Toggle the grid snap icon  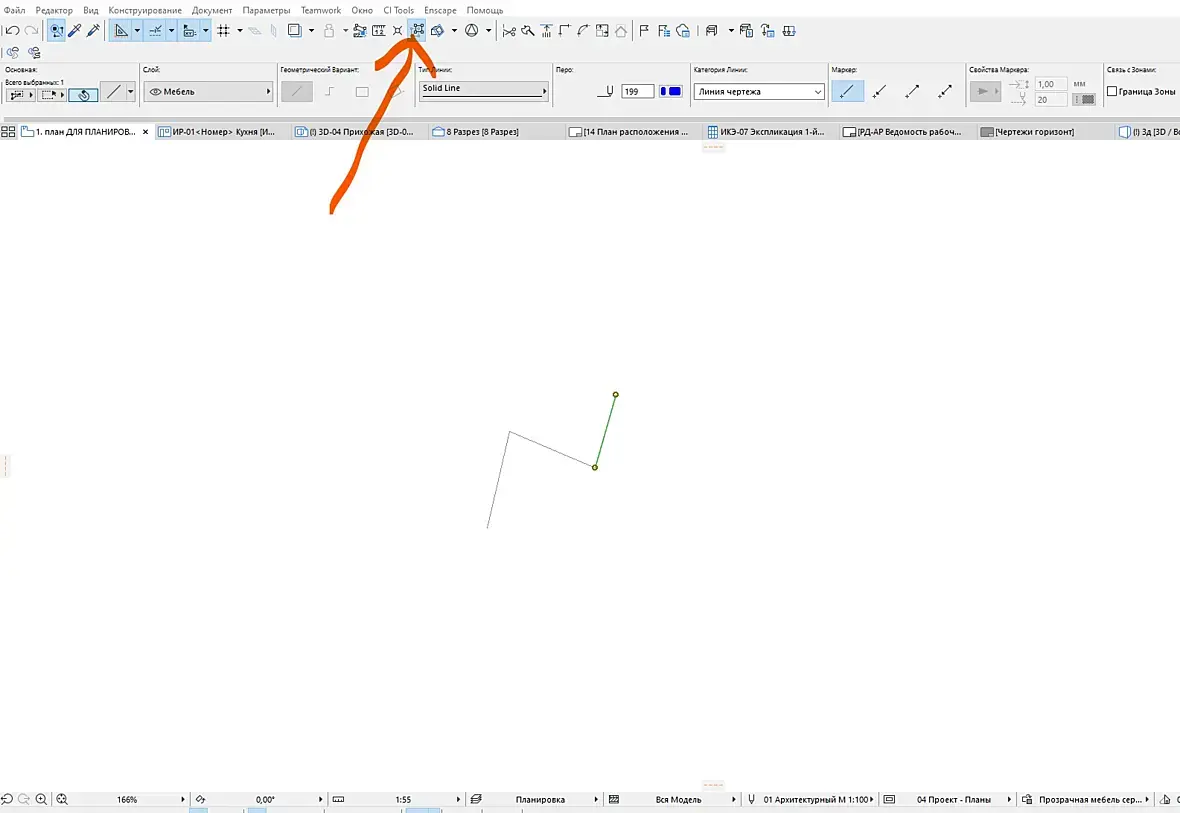(224, 31)
